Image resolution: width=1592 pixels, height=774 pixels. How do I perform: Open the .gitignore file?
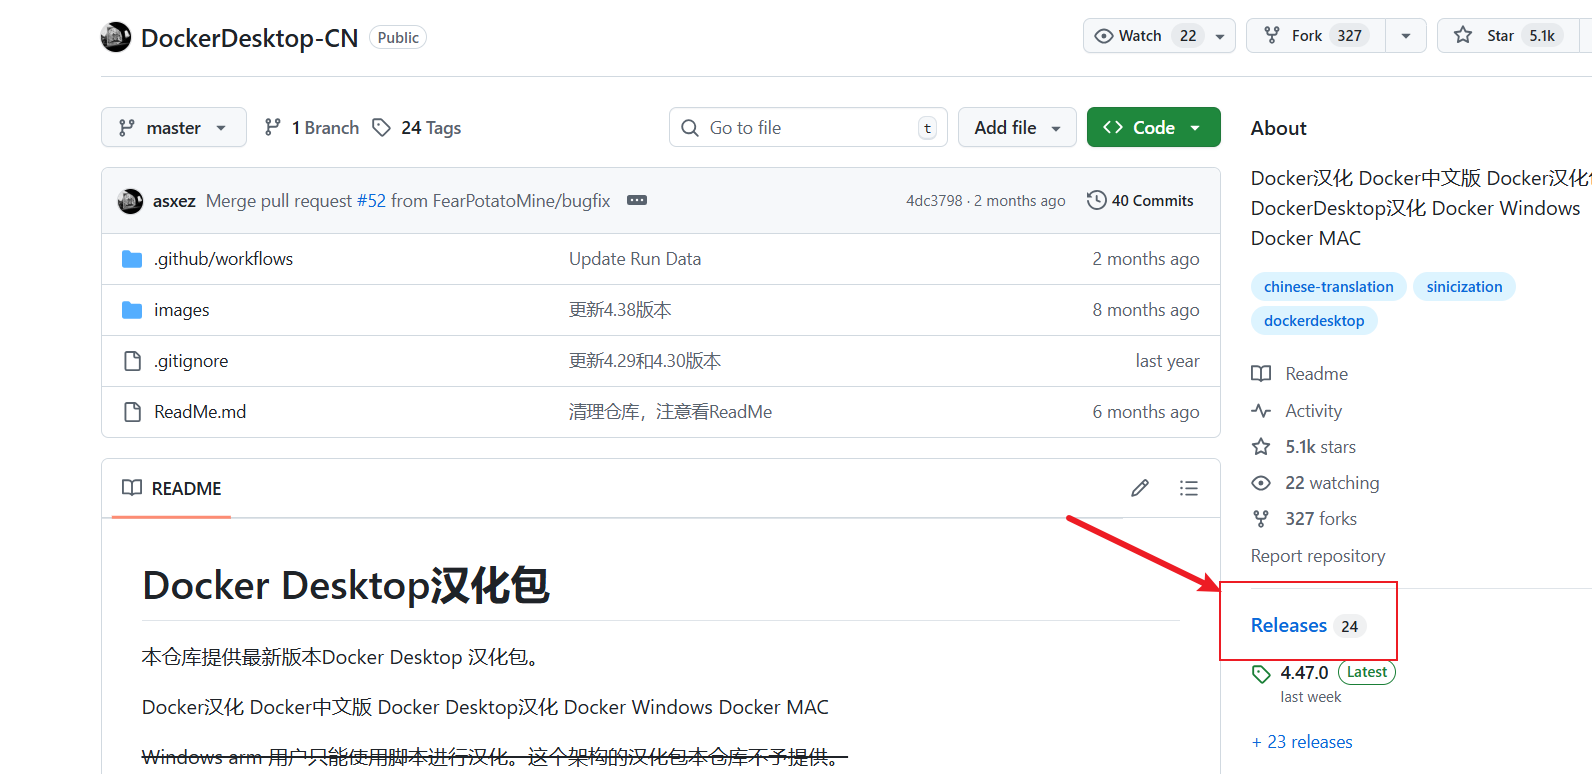point(191,361)
